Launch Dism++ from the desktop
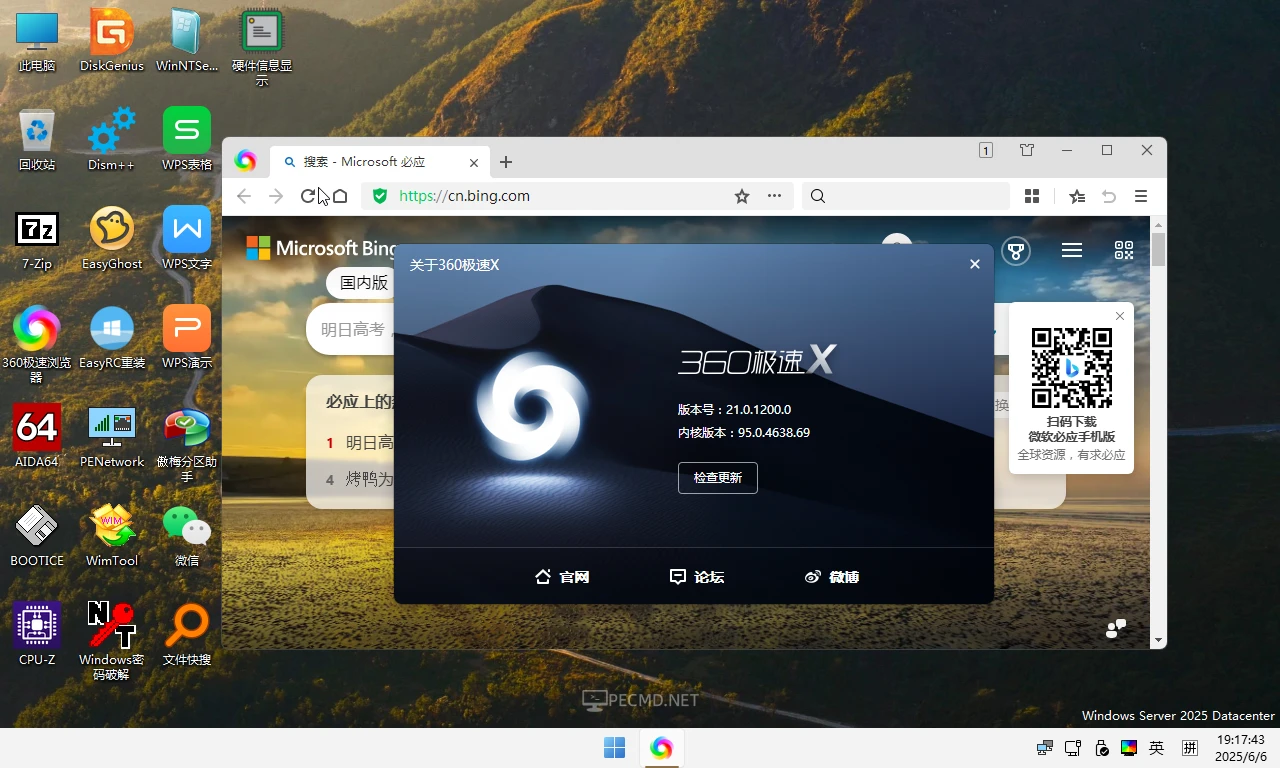1280x768 pixels. click(112, 139)
